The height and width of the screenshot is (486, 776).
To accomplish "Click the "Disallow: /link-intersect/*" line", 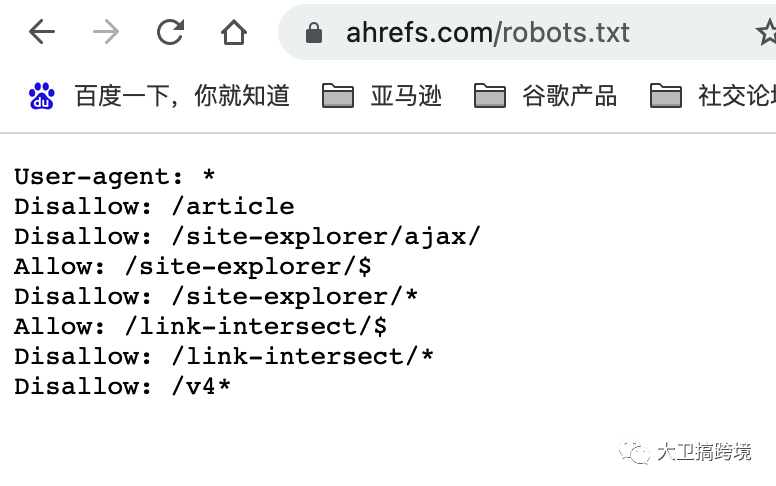I will click(x=224, y=356).
